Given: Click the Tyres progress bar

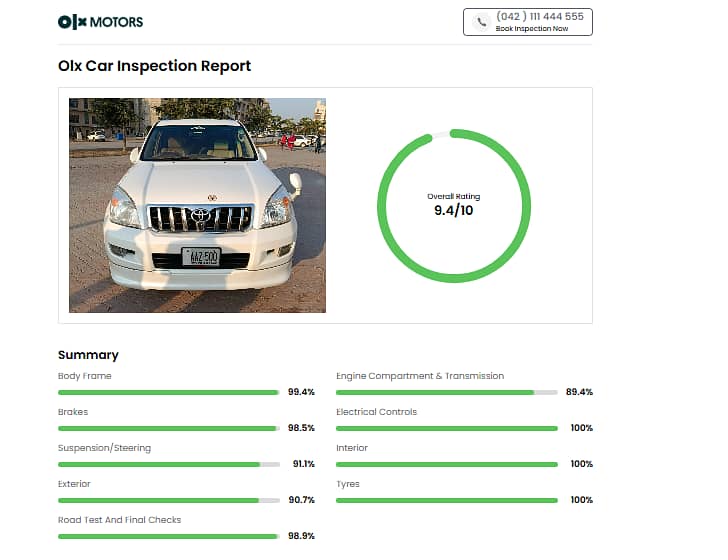Looking at the screenshot, I should [x=446, y=500].
